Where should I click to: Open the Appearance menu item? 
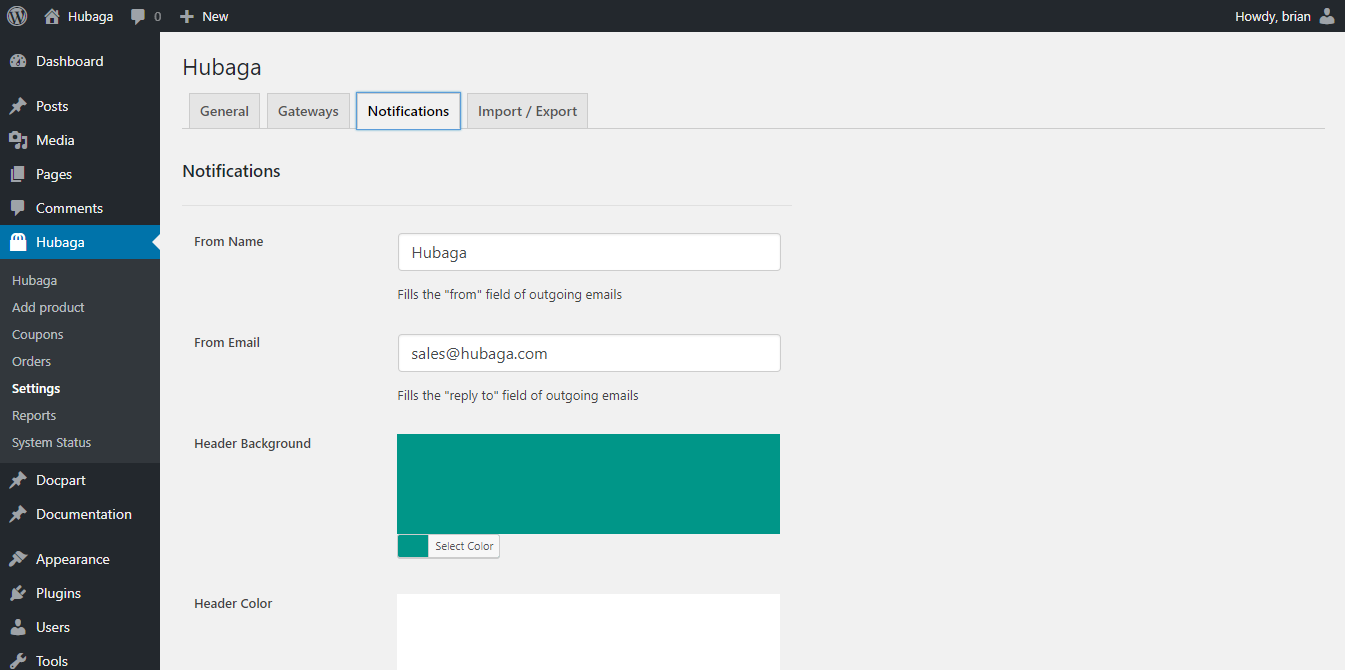click(80, 559)
